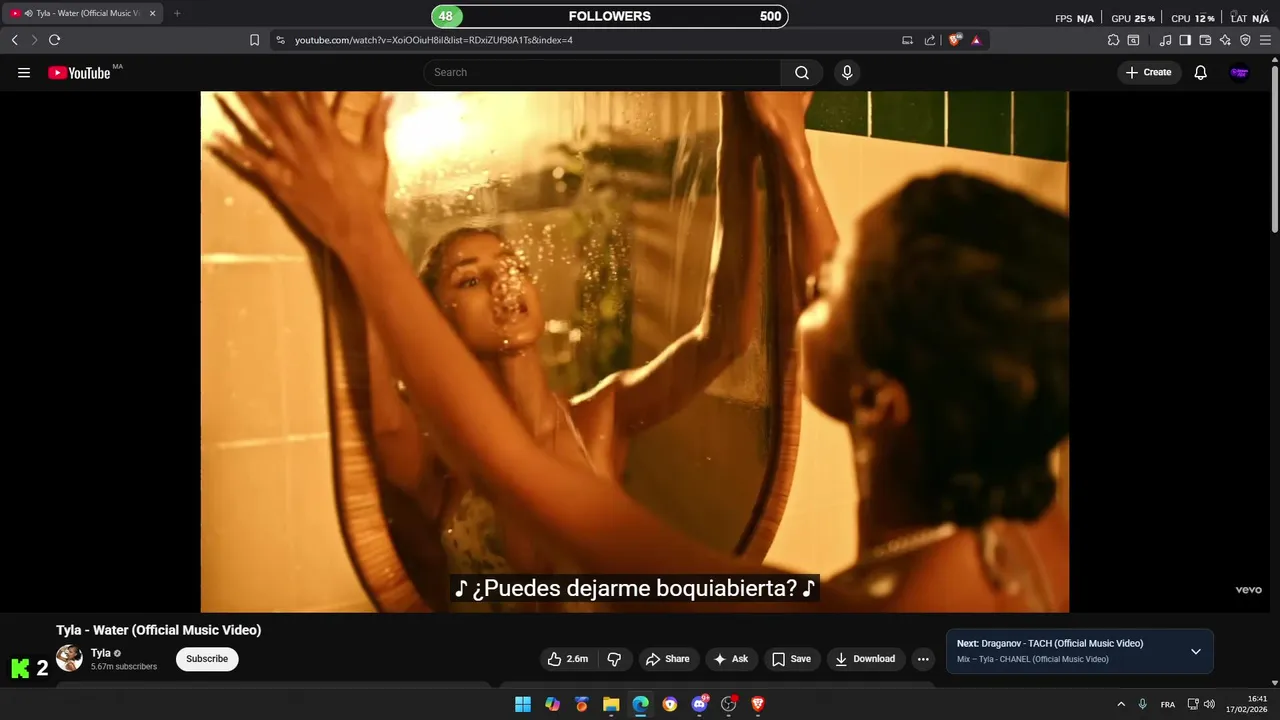Open the Tyla channel name link
Screen dimensions: 1280x720
pyautogui.click(x=101, y=653)
